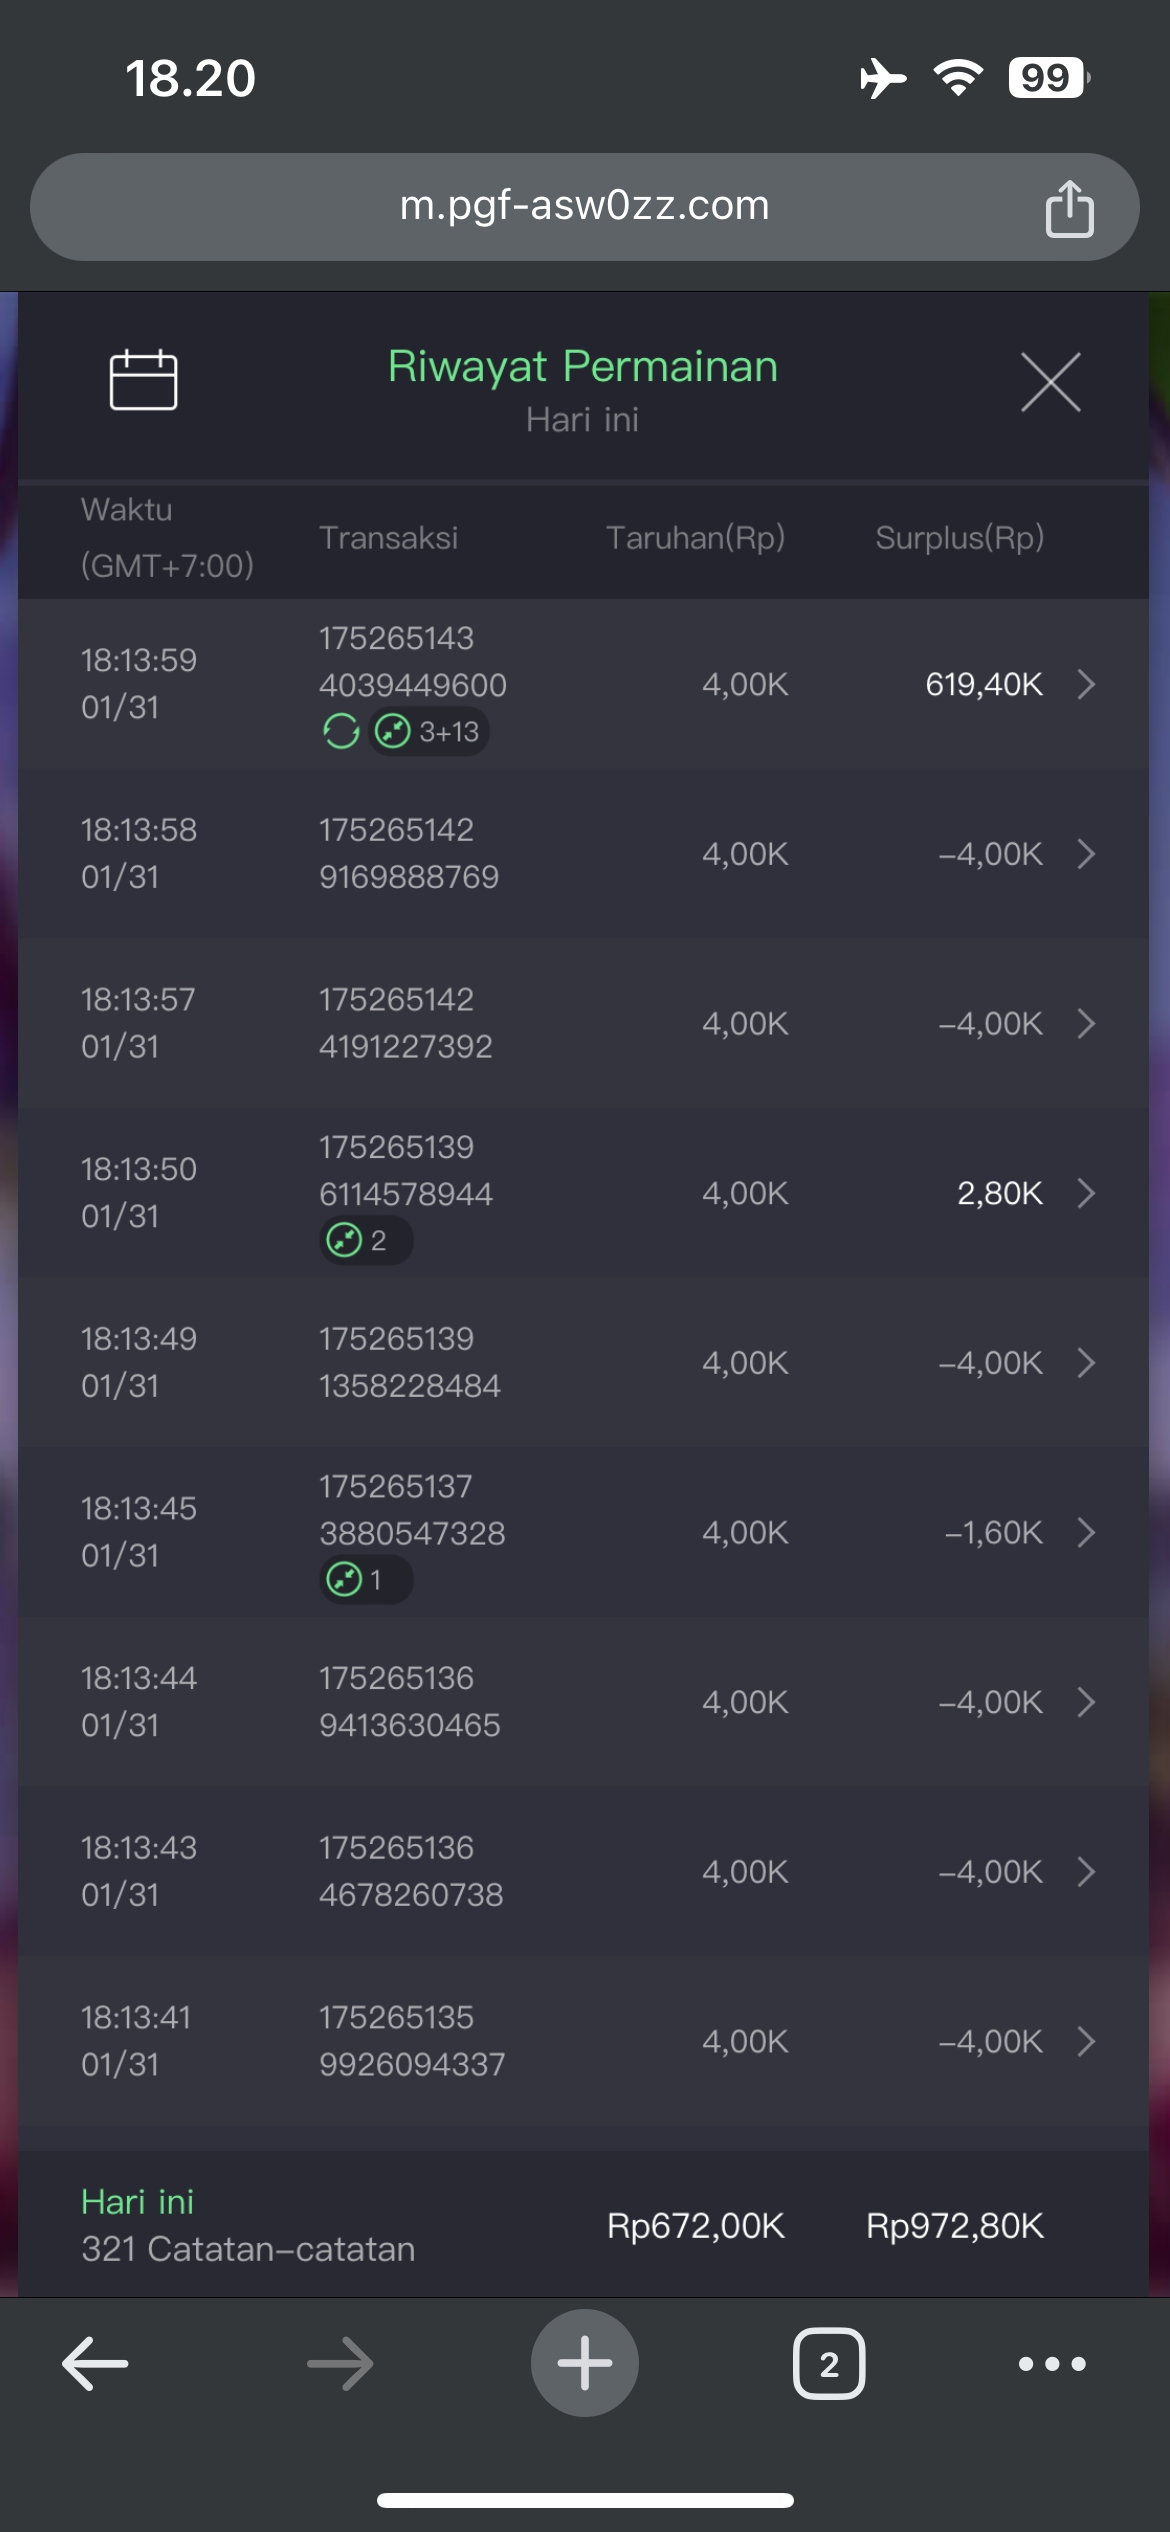Expand the -1,60K surplus row chevron
This screenshot has height=2532, width=1170.
click(x=1086, y=1532)
